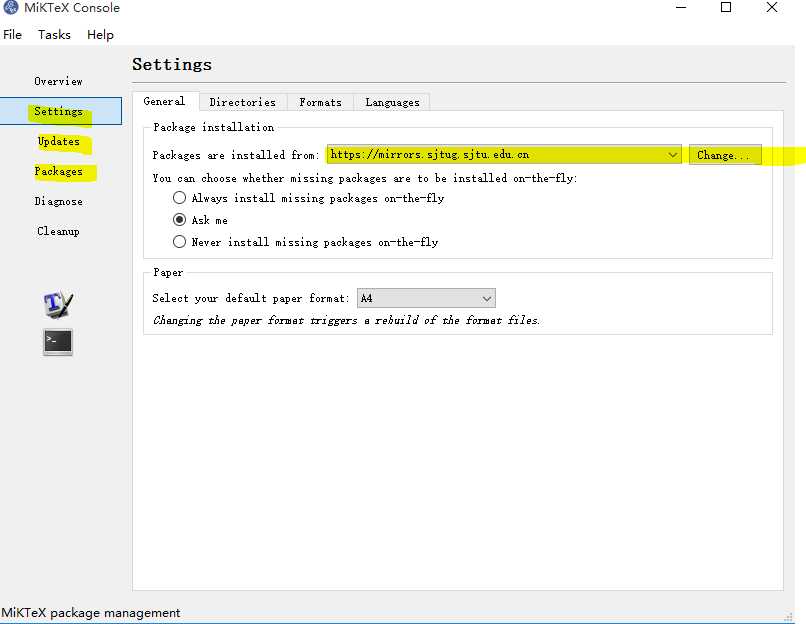Open the Cleanup page
This screenshot has height=624, width=806.
click(58, 231)
